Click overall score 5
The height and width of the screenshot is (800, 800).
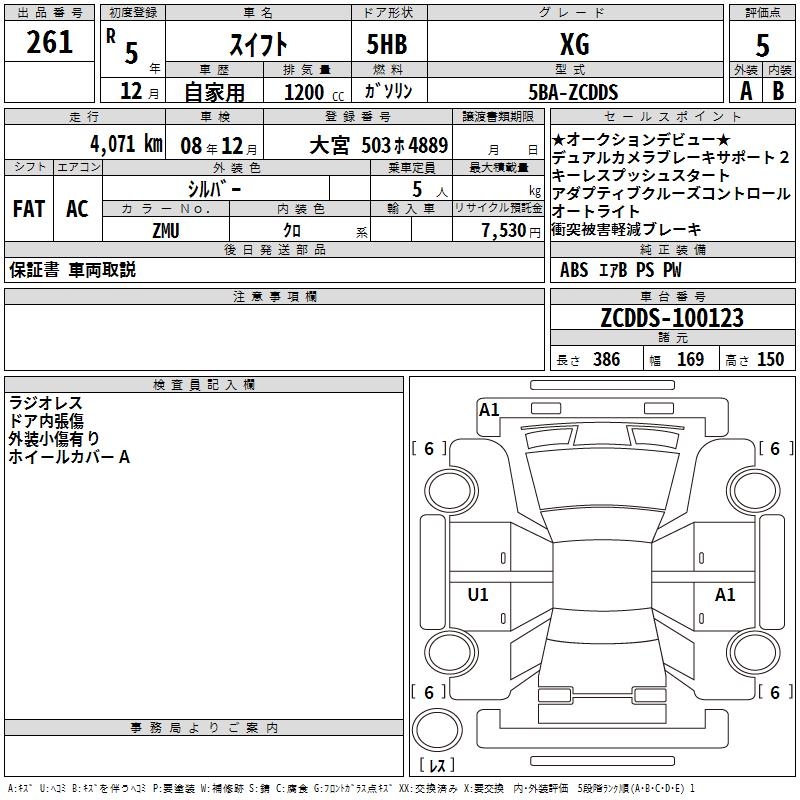pos(762,45)
